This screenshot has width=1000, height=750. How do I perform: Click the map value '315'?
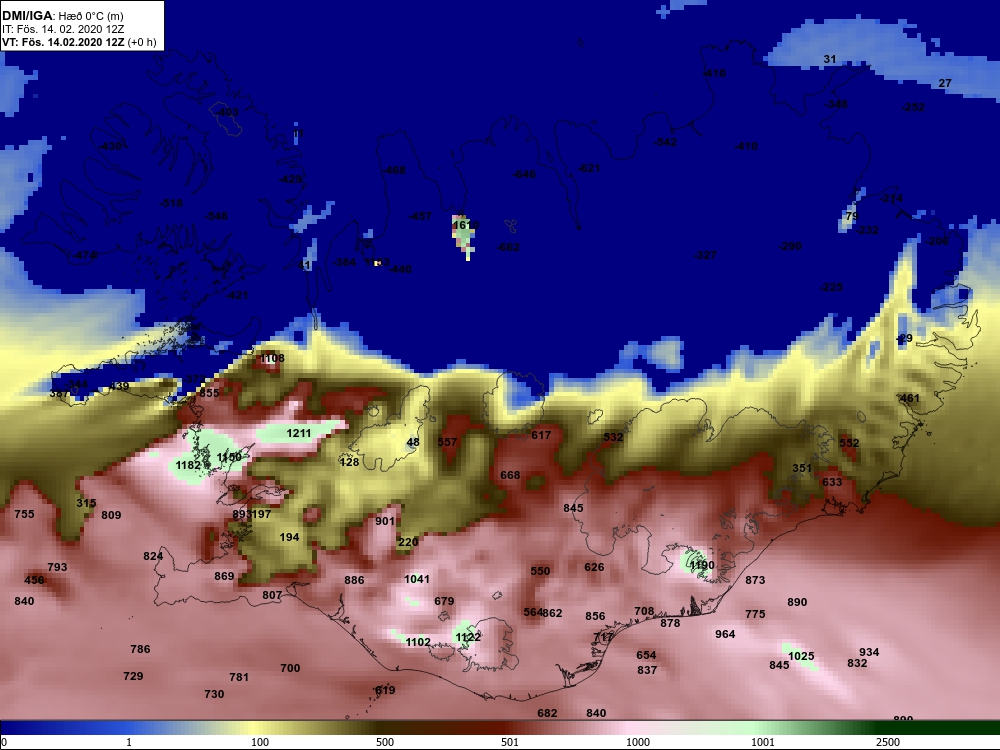pos(86,503)
